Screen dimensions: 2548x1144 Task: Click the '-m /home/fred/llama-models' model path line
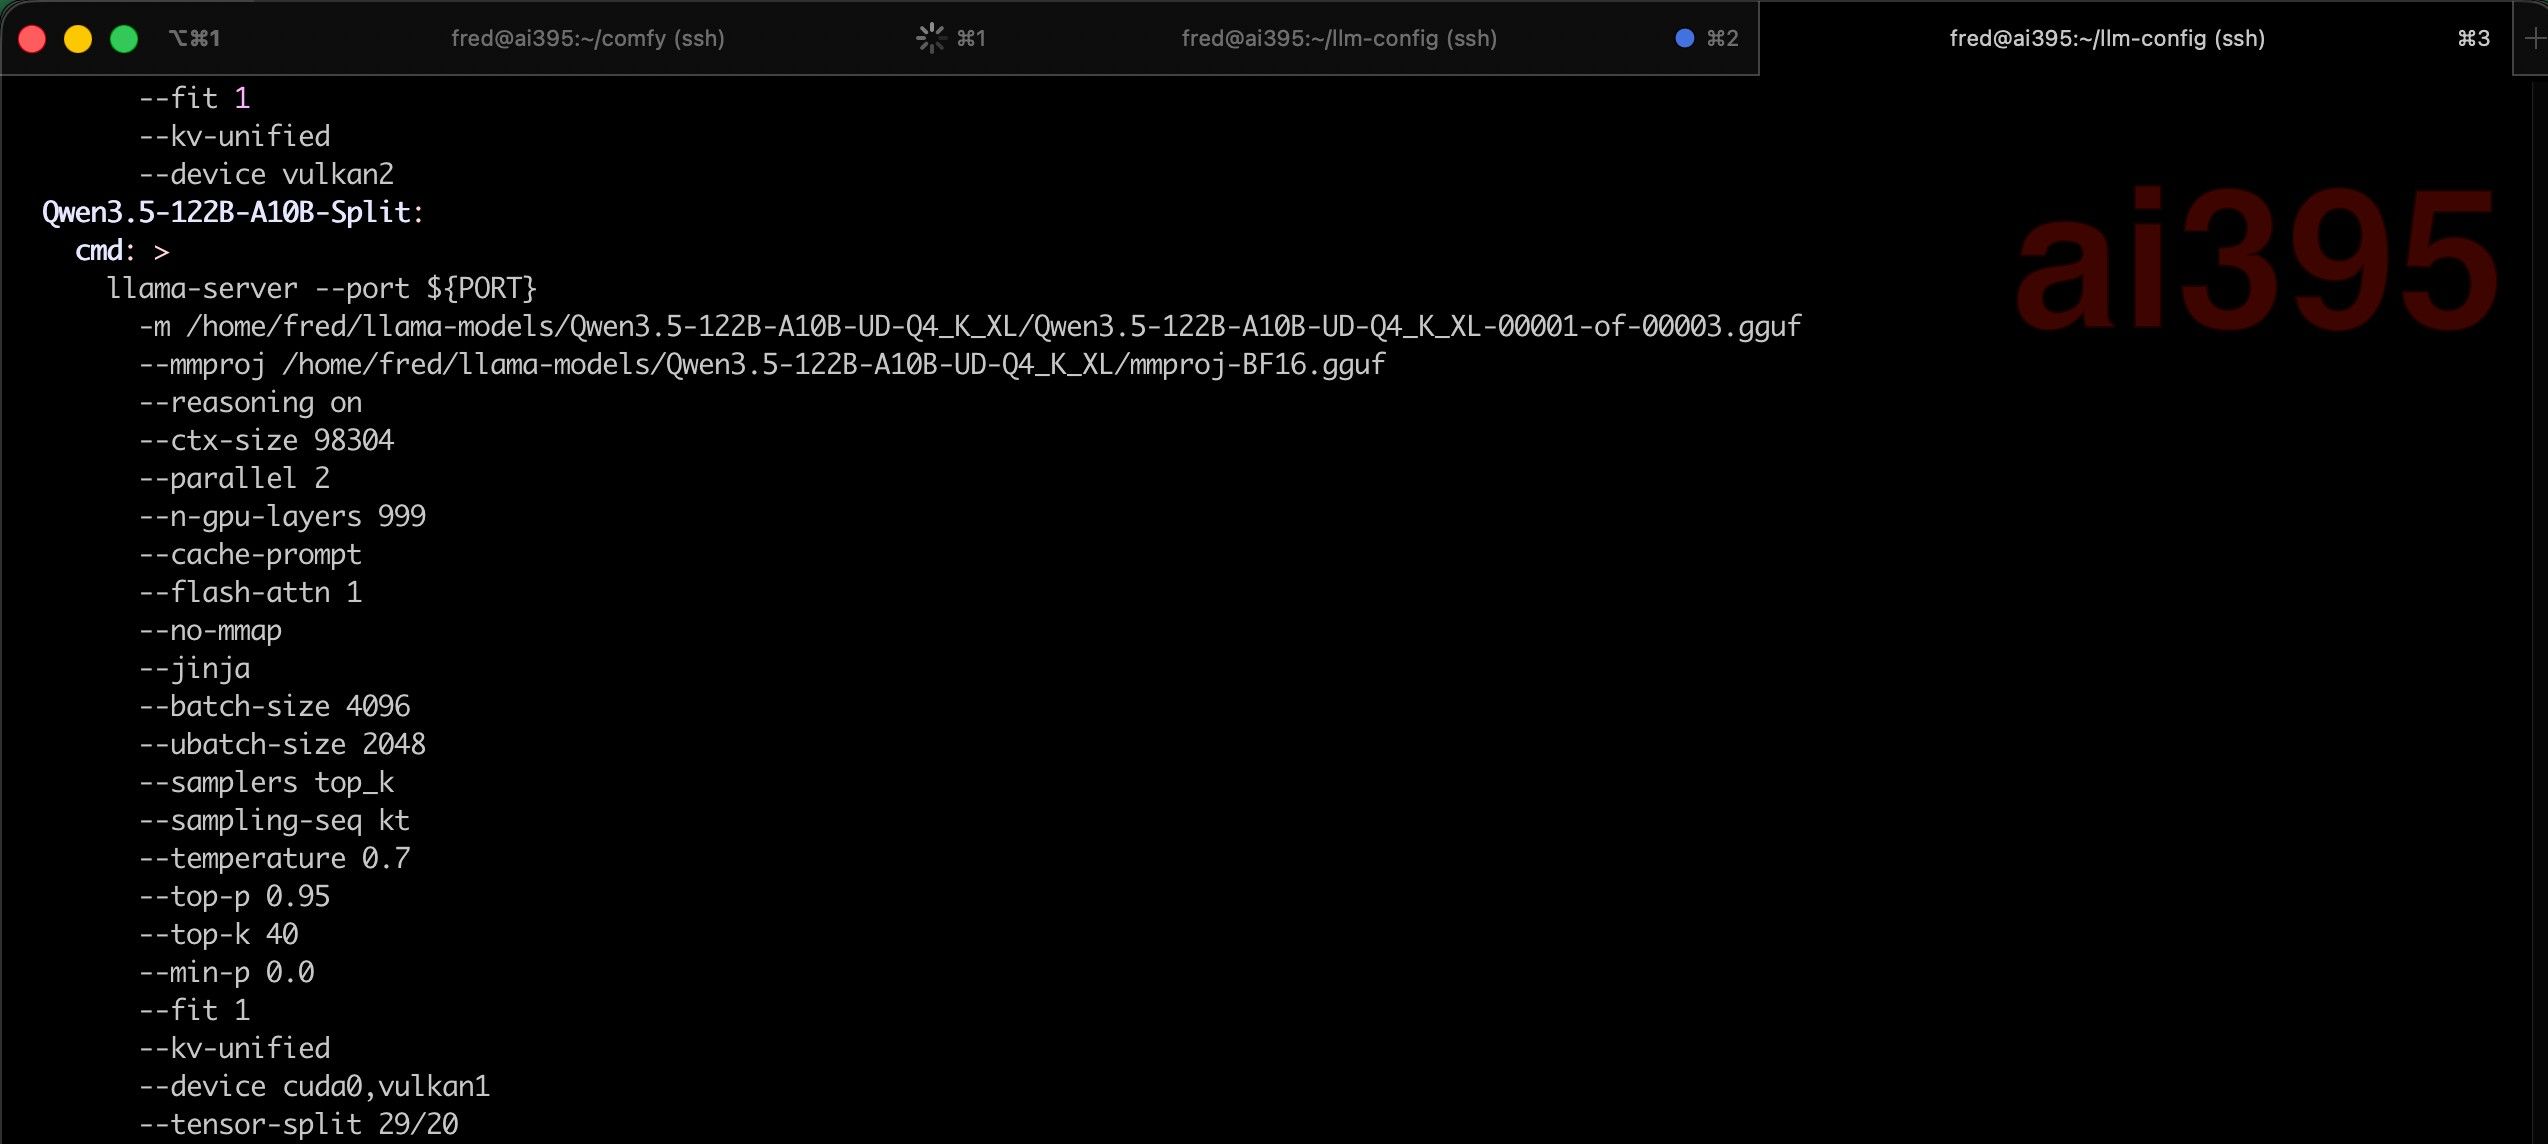[x=970, y=326]
